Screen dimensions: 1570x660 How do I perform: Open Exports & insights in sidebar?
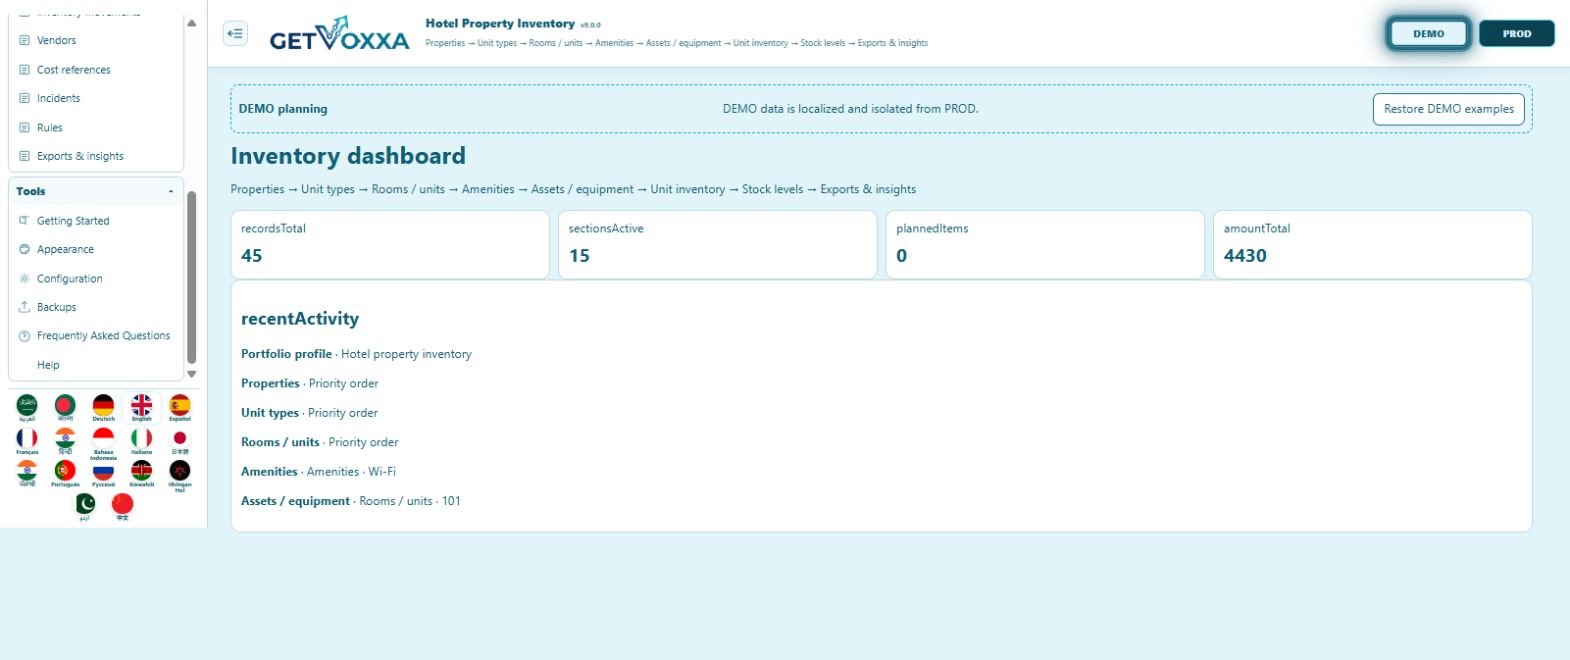click(x=80, y=156)
